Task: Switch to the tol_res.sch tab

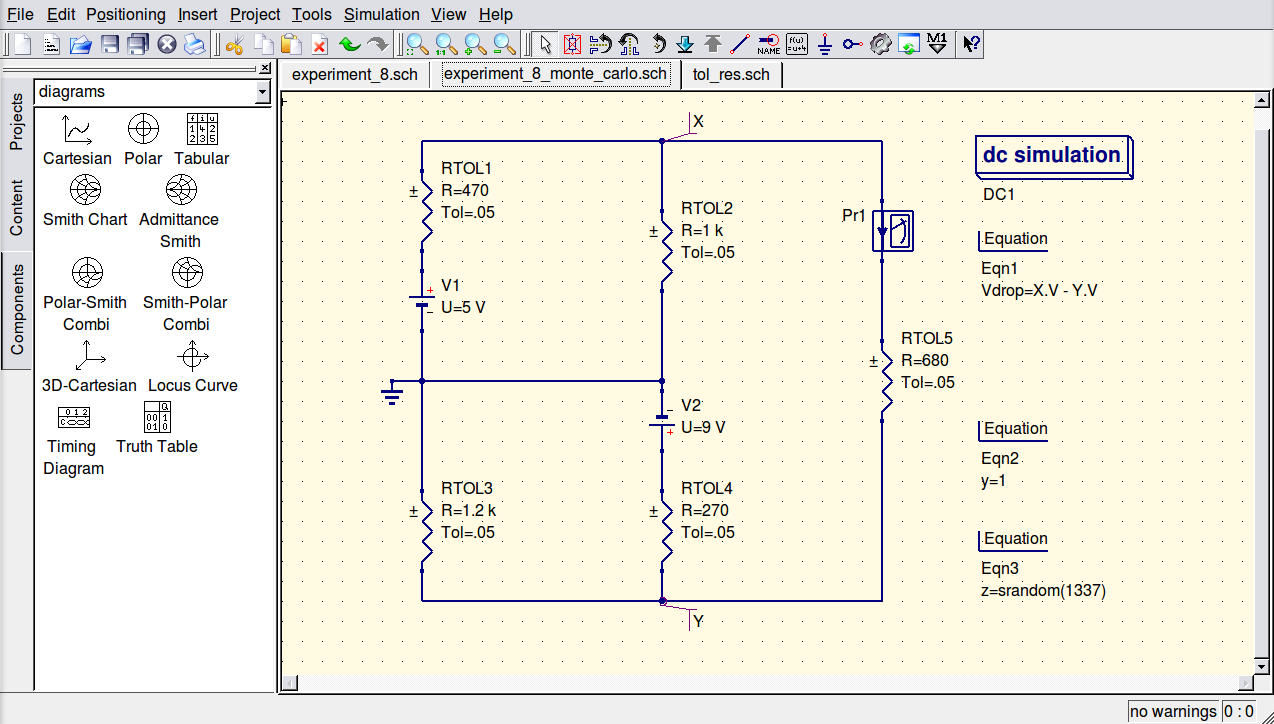Action: pos(731,75)
